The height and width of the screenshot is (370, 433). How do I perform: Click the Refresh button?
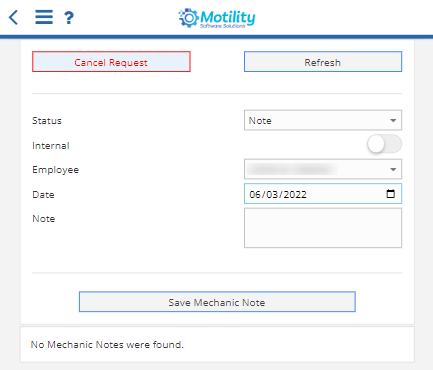[x=323, y=62]
